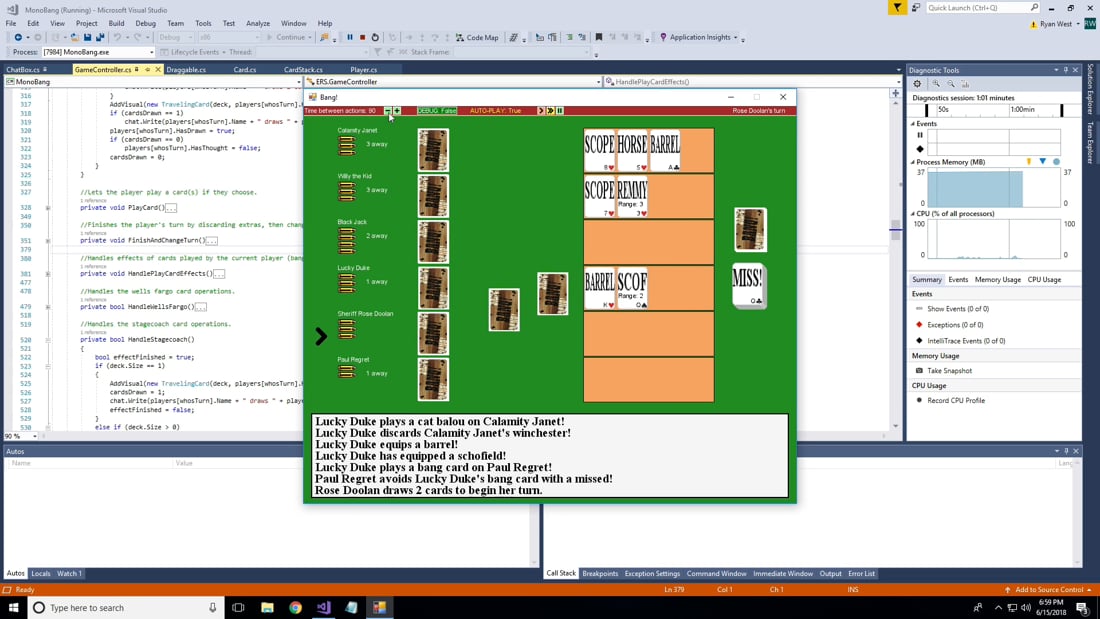Click the Visual Studio icon in taskbar
The width and height of the screenshot is (1100, 619).
click(323, 607)
